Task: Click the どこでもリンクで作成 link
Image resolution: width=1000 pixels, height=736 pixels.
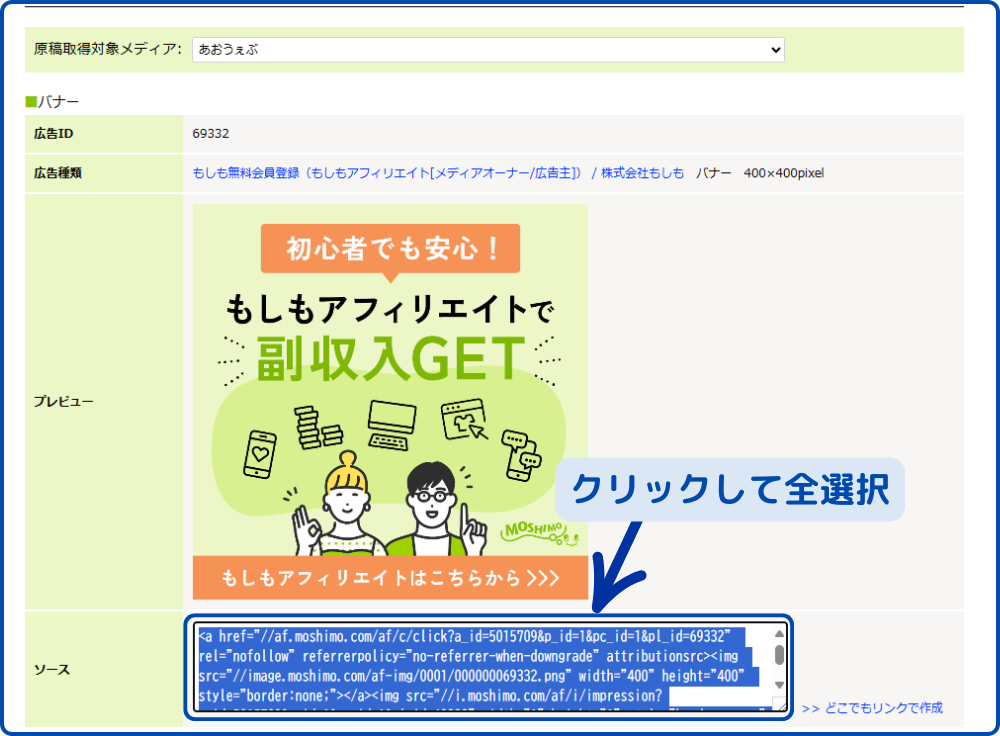Action: click(x=871, y=708)
